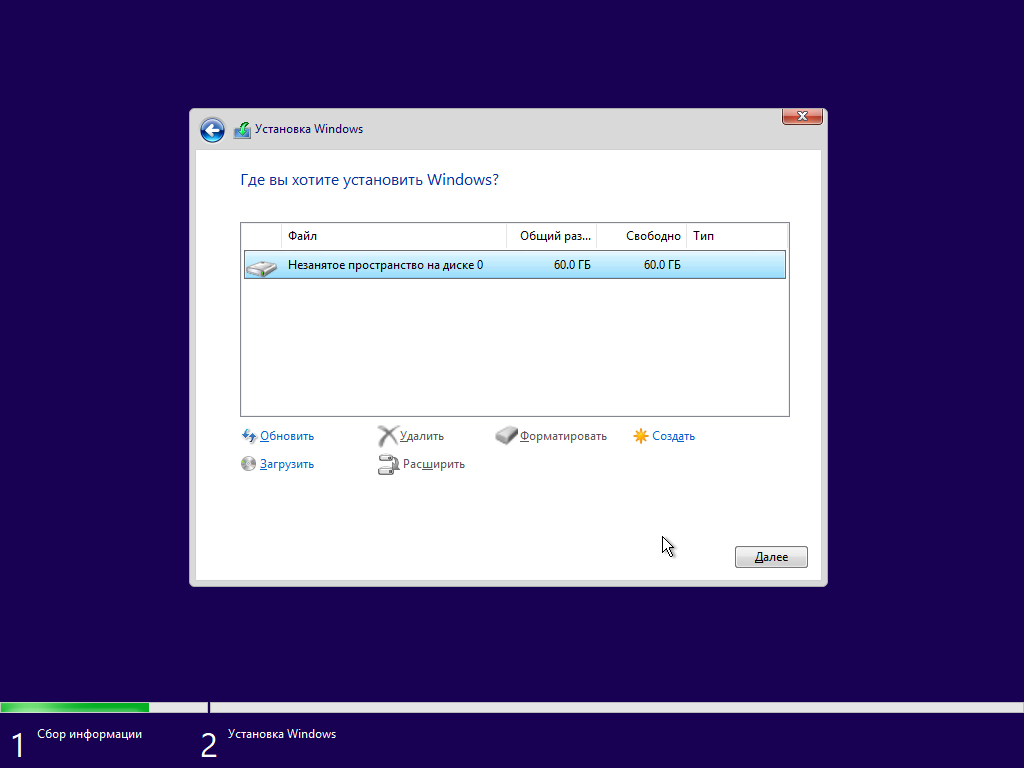Click the Создать orange star icon
The image size is (1024, 768).
point(641,436)
